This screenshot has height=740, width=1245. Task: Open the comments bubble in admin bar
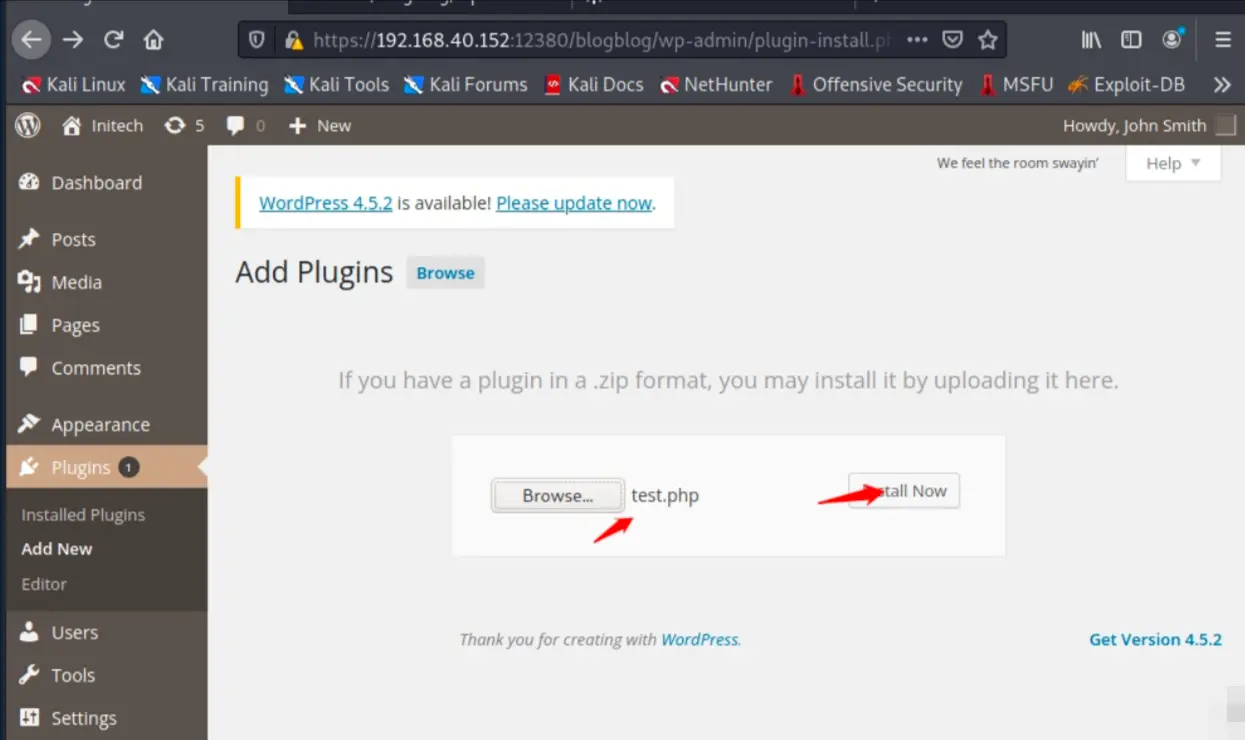[x=246, y=126]
